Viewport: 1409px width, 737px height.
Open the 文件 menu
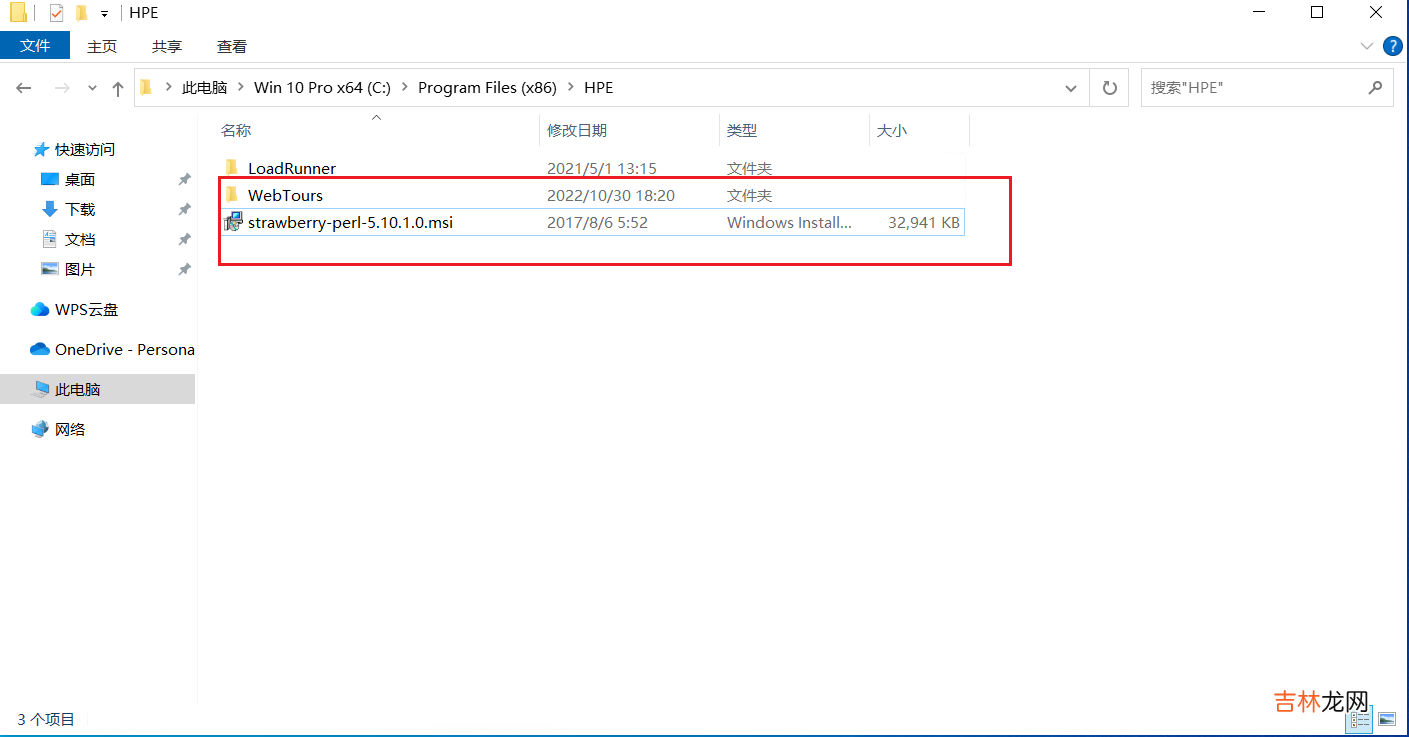(35, 46)
